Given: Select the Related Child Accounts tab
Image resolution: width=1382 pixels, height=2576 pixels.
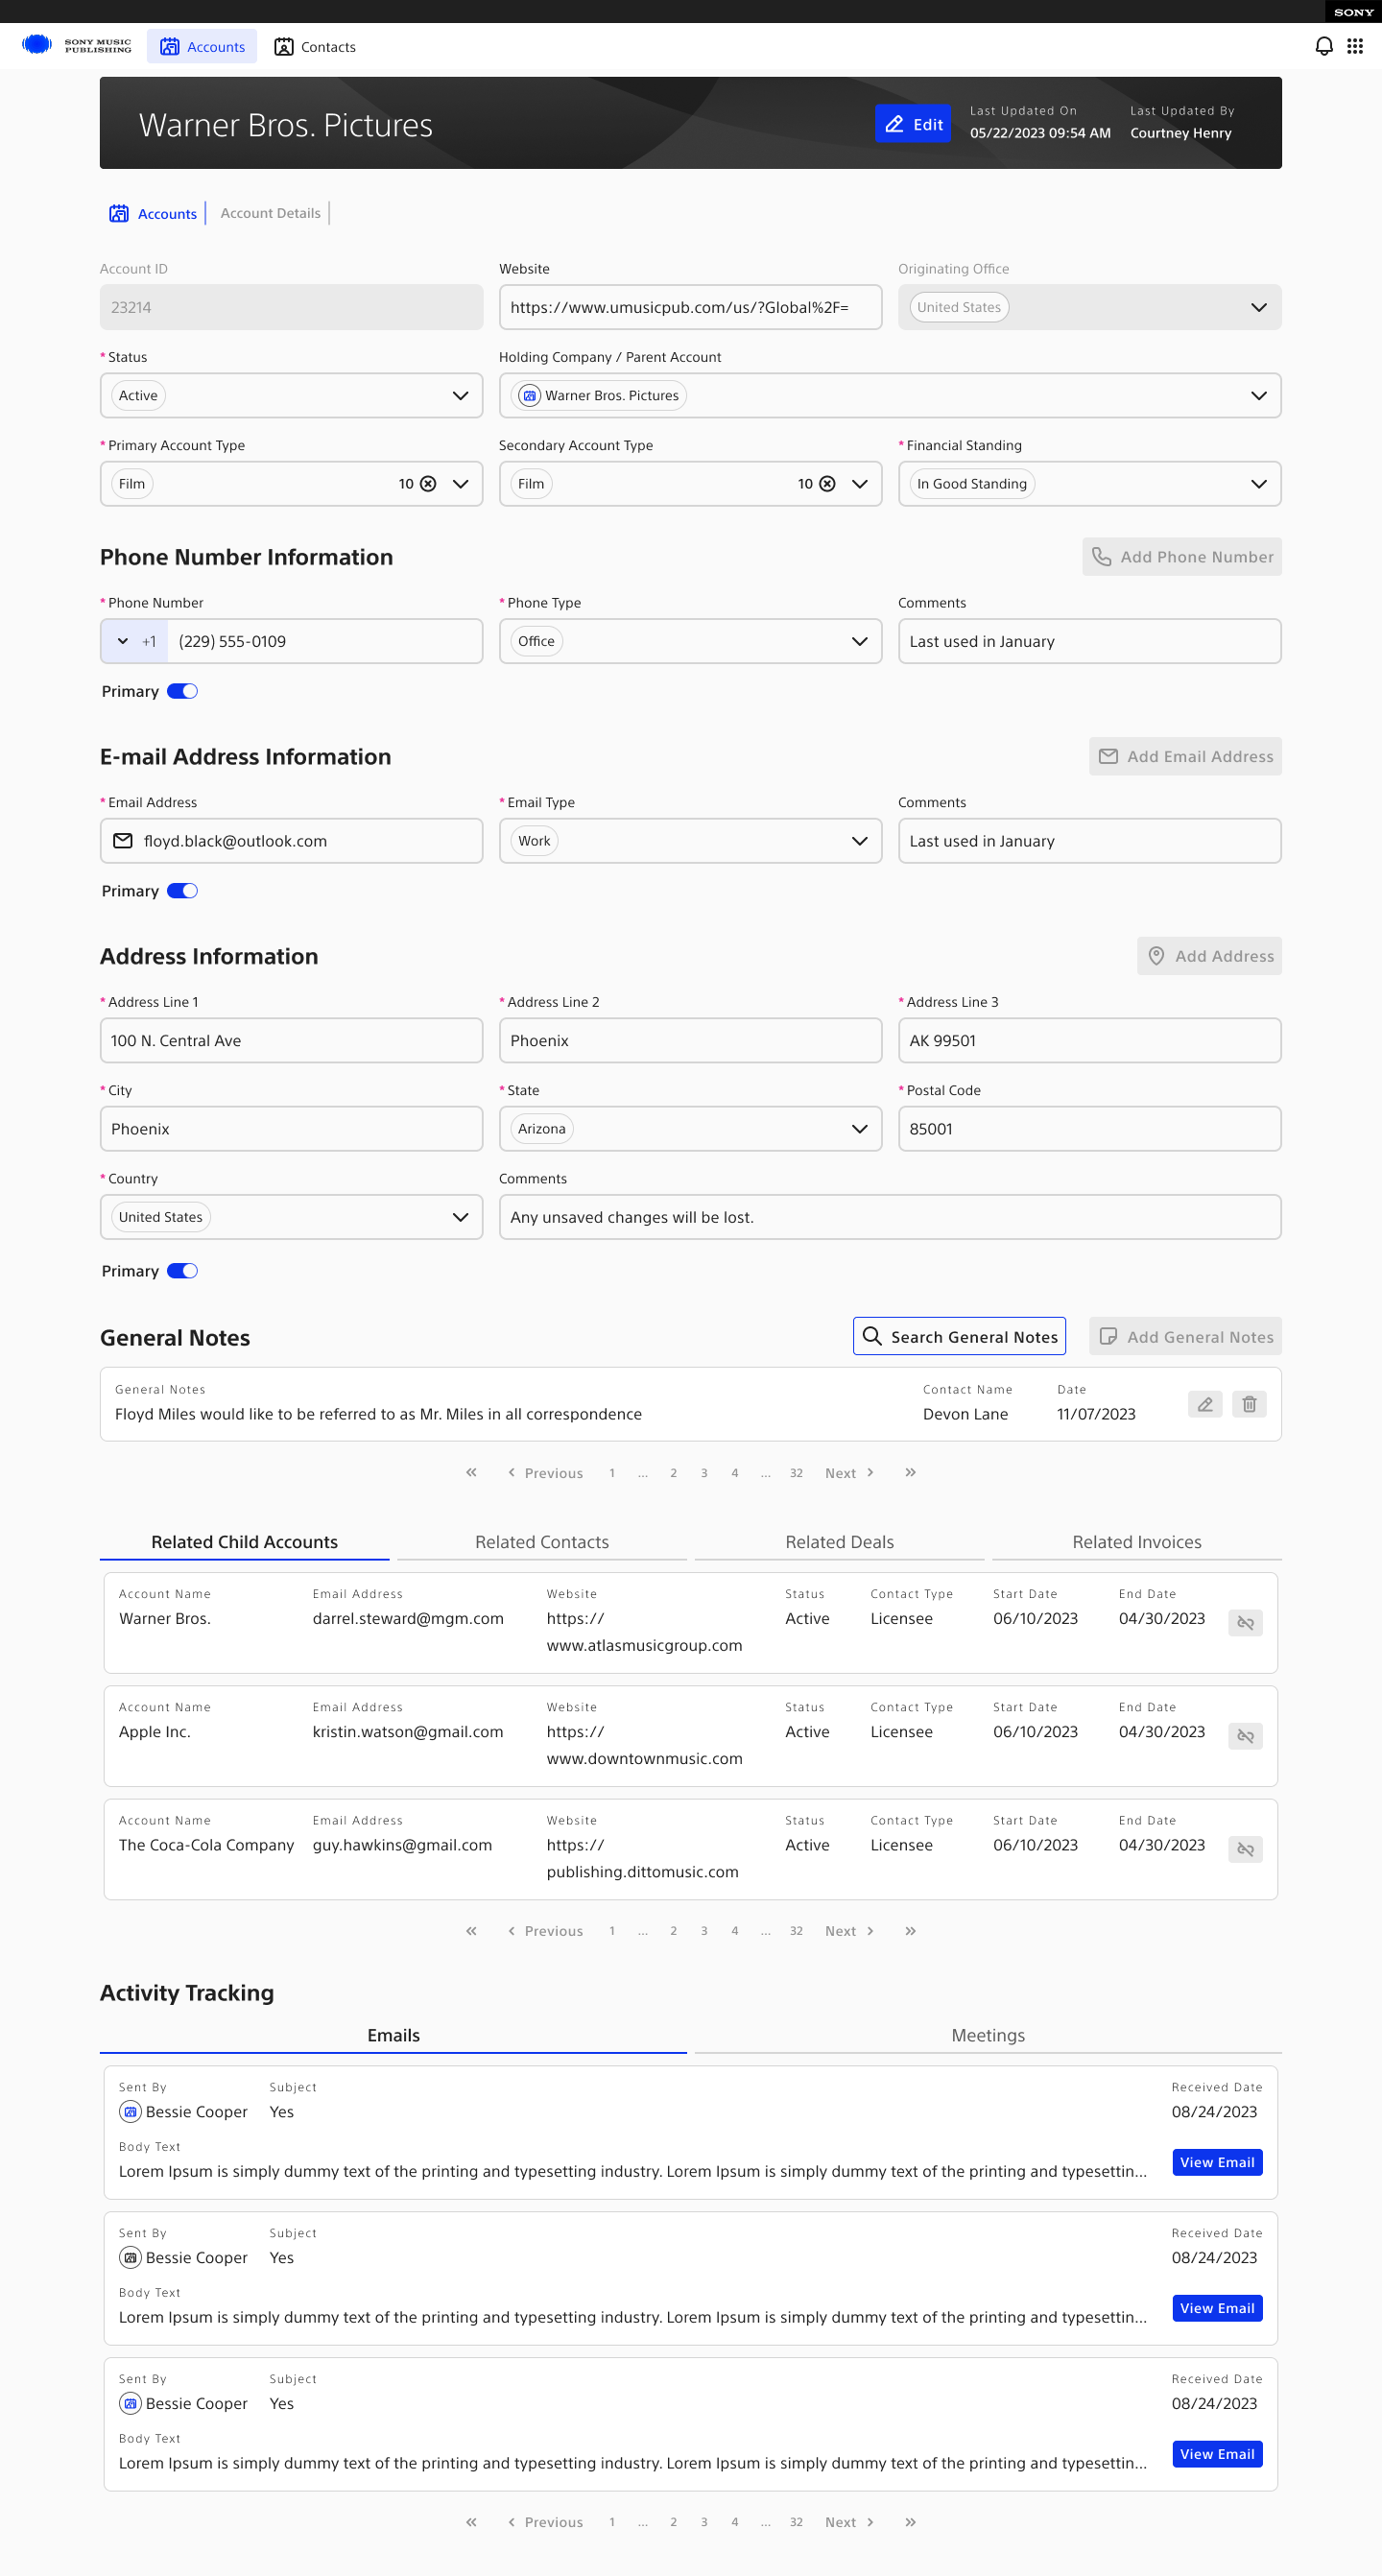Looking at the screenshot, I should [244, 1542].
